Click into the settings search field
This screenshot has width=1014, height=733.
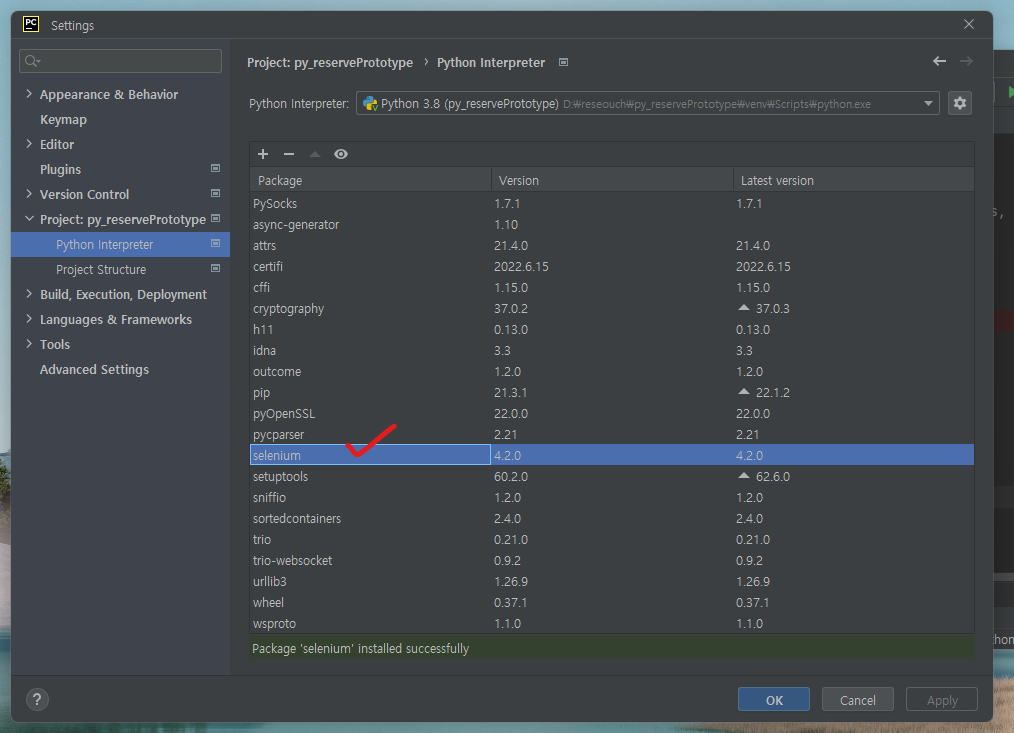pos(120,61)
